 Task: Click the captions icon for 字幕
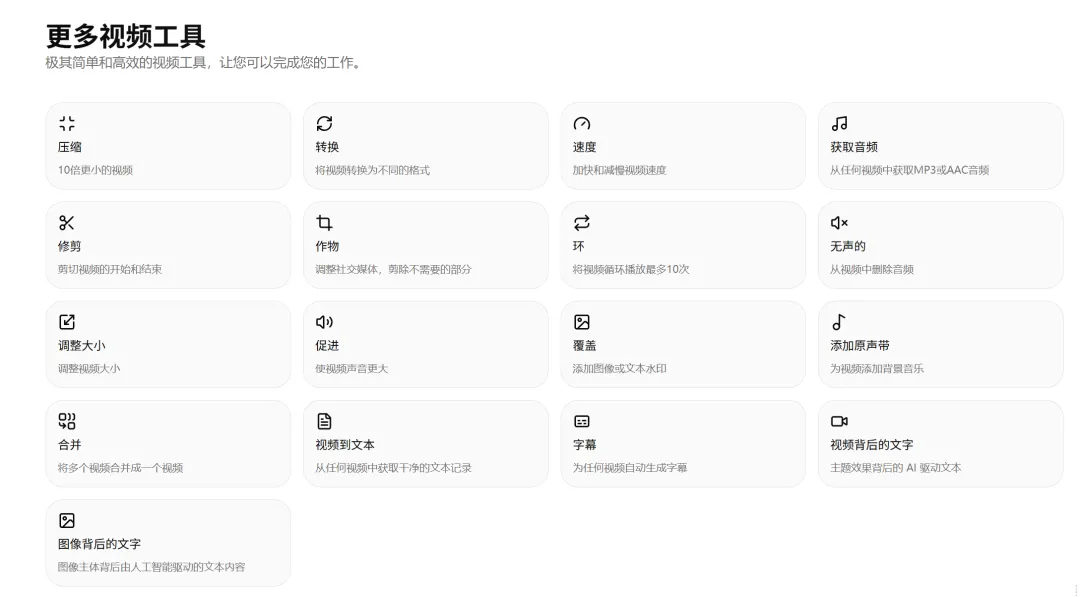click(x=582, y=421)
